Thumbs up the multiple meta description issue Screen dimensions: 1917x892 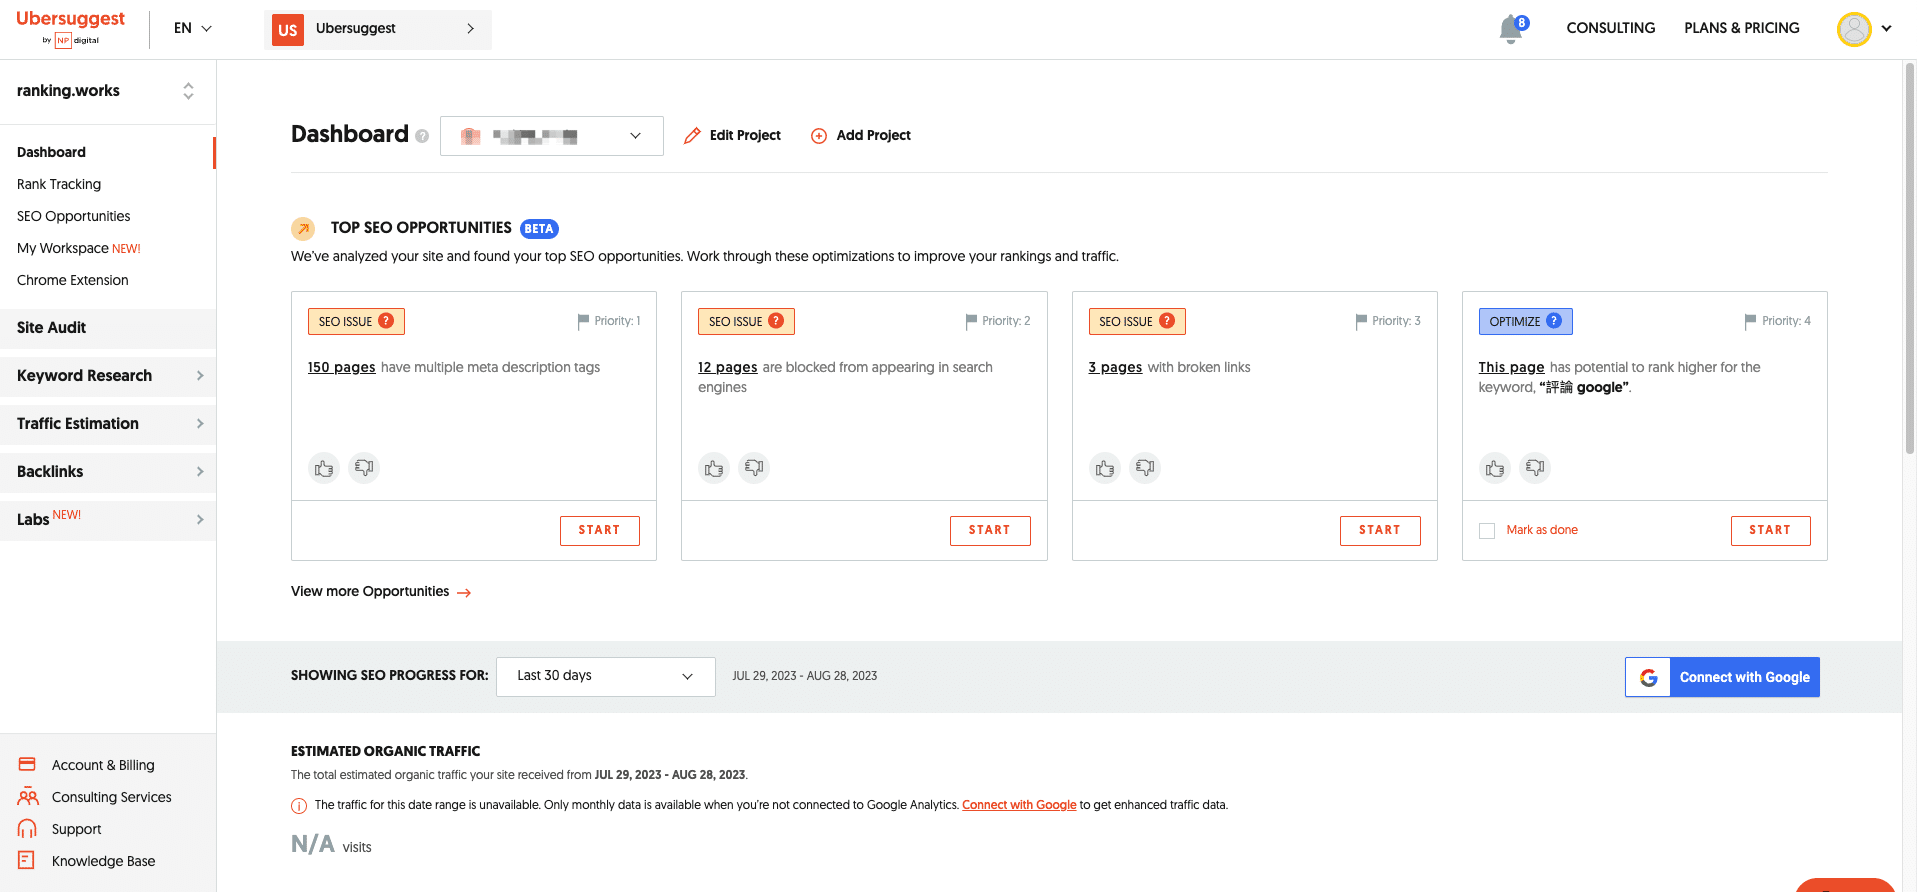coord(324,468)
